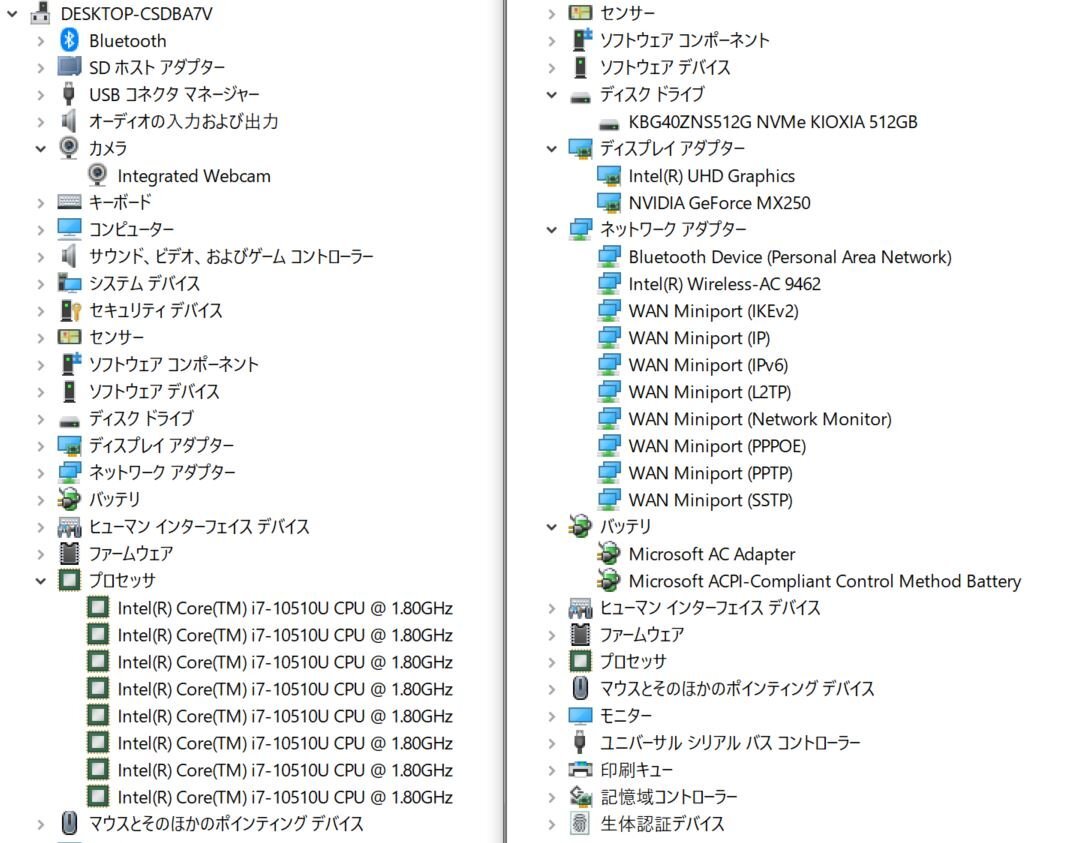Select WAN Miniport (Network Monitor) entry
This screenshot has width=1068, height=843.
[x=759, y=419]
